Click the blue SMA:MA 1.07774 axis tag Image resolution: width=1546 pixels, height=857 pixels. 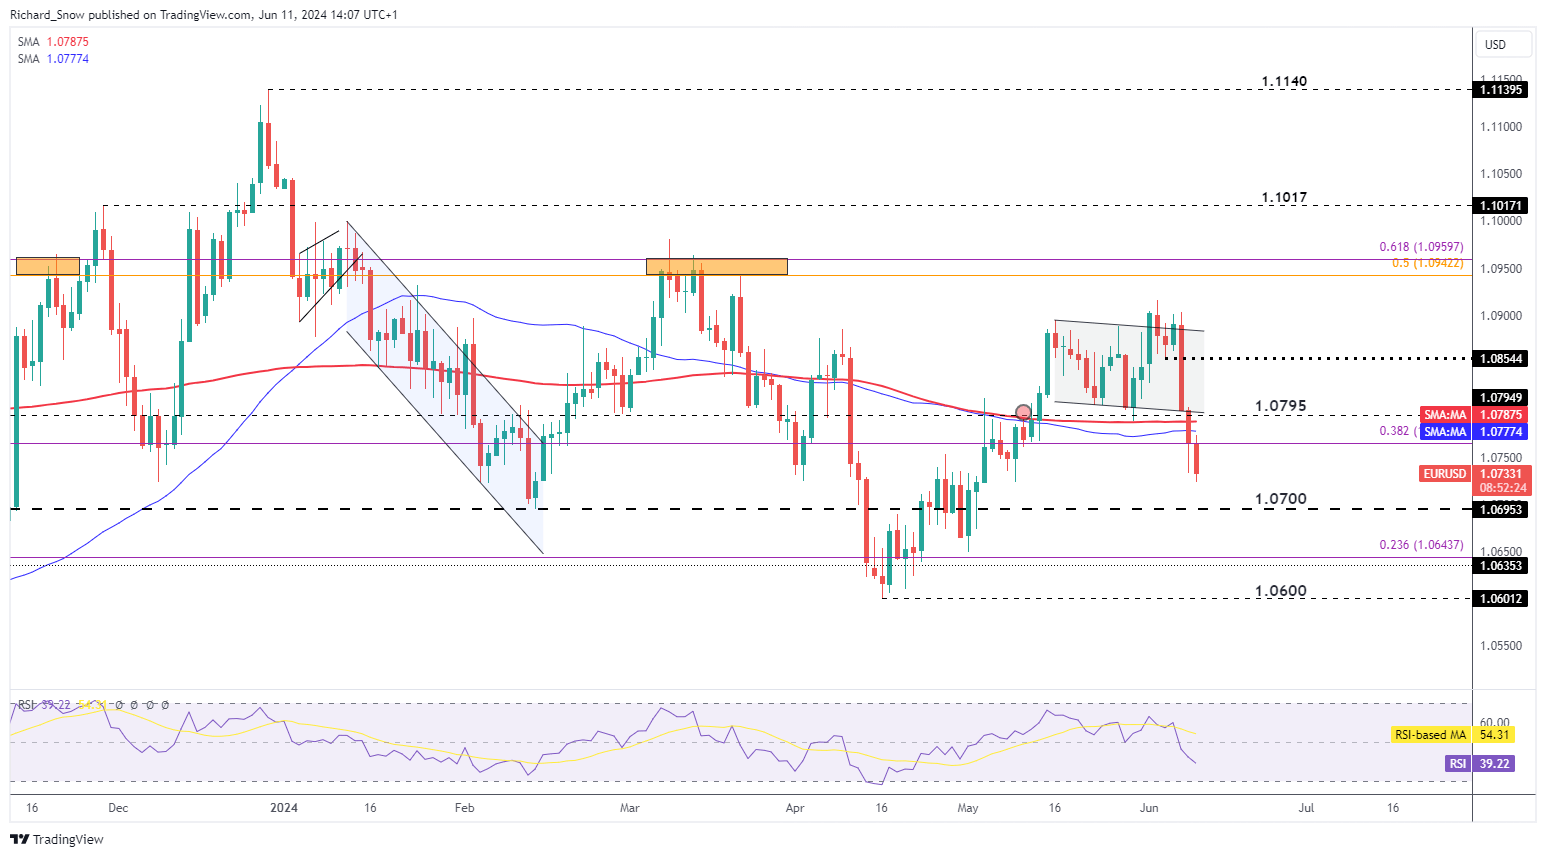pyautogui.click(x=1474, y=432)
